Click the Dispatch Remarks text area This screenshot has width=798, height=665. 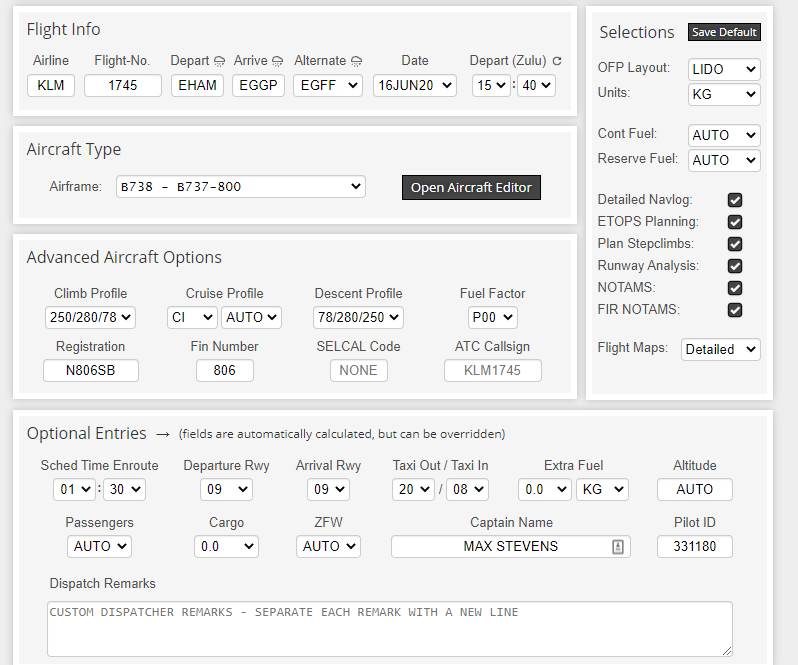tap(390, 628)
